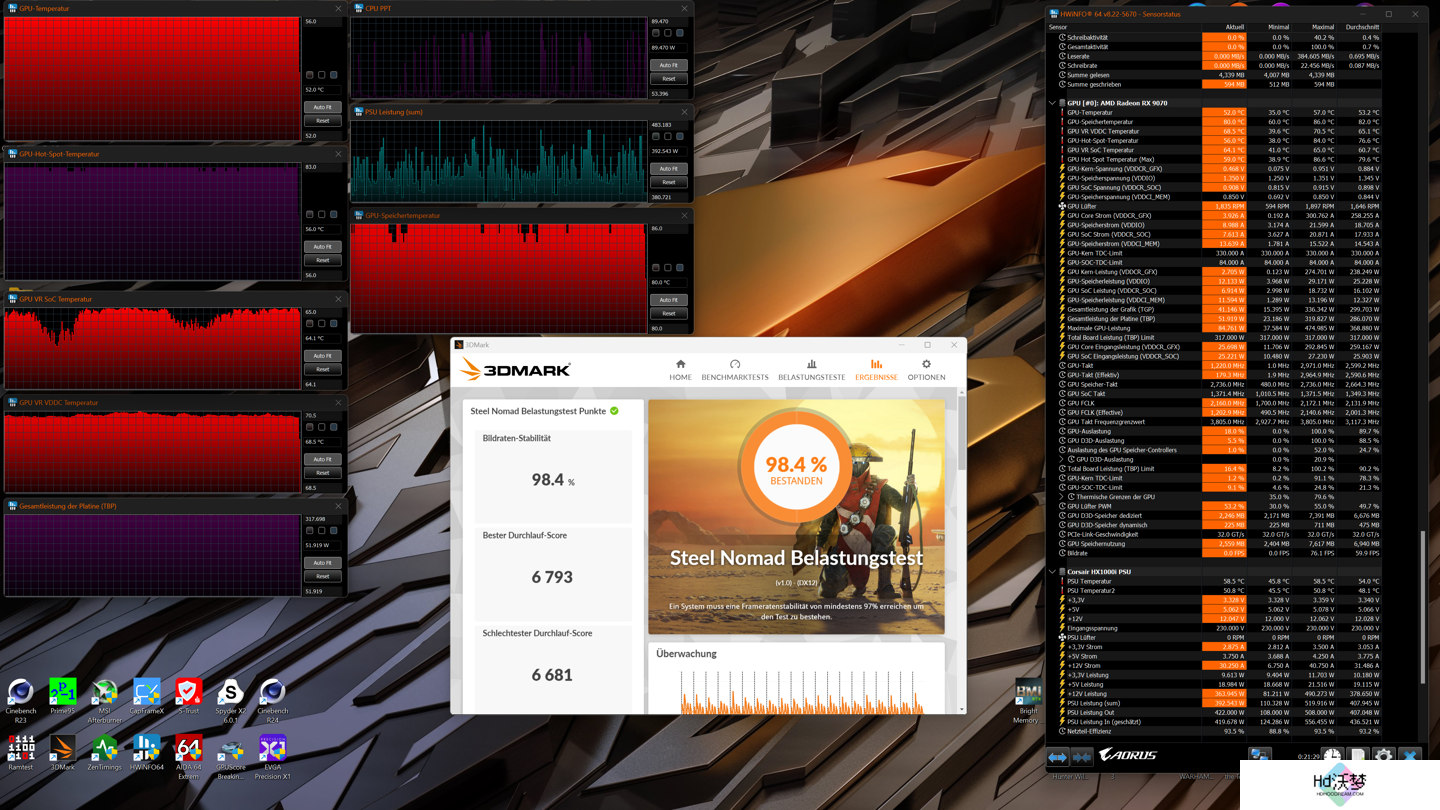Select the GPU Lüfter sensor row
1440x810 pixels.
tap(1218, 206)
